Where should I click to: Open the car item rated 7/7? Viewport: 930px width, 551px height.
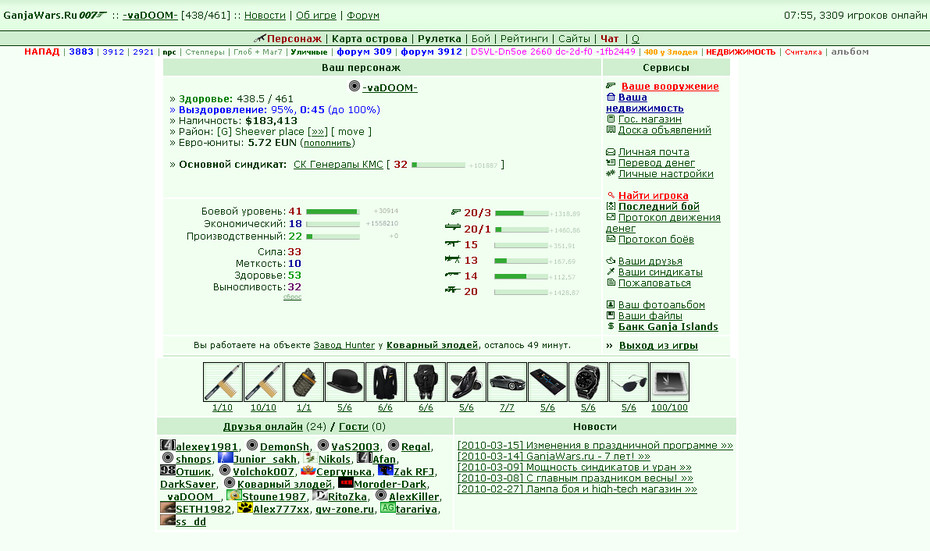point(507,383)
